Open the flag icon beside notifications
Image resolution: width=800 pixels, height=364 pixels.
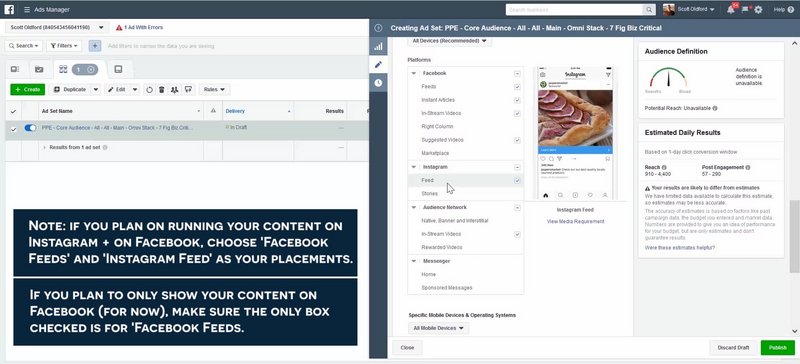[745, 9]
